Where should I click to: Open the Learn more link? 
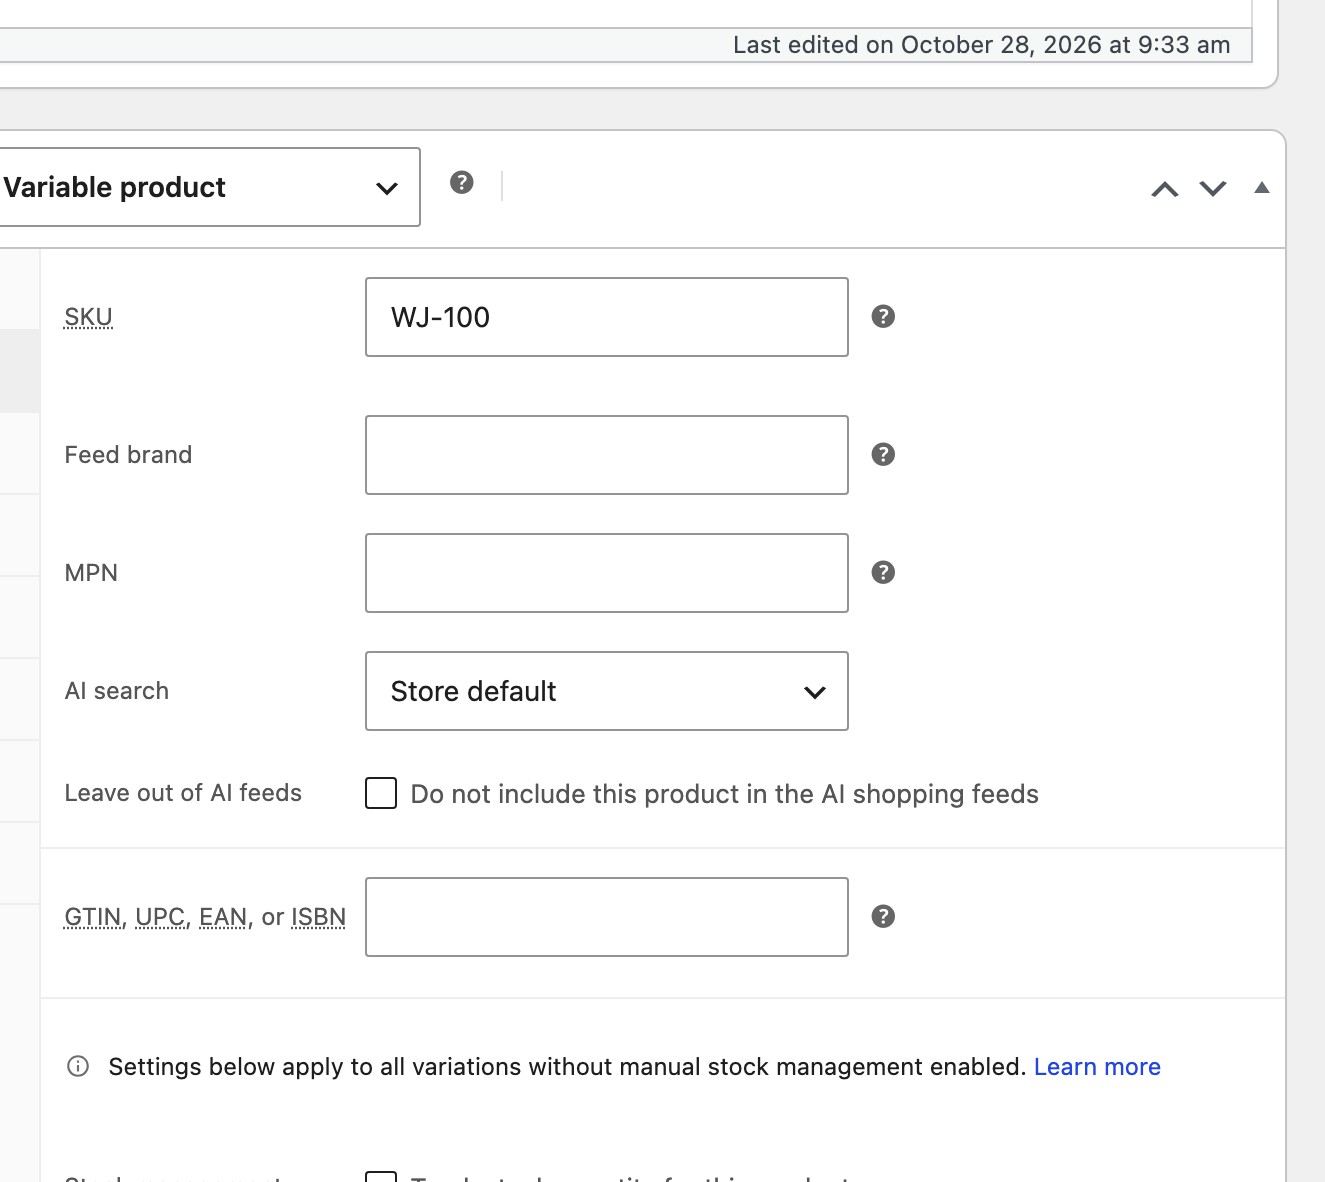coord(1097,1067)
